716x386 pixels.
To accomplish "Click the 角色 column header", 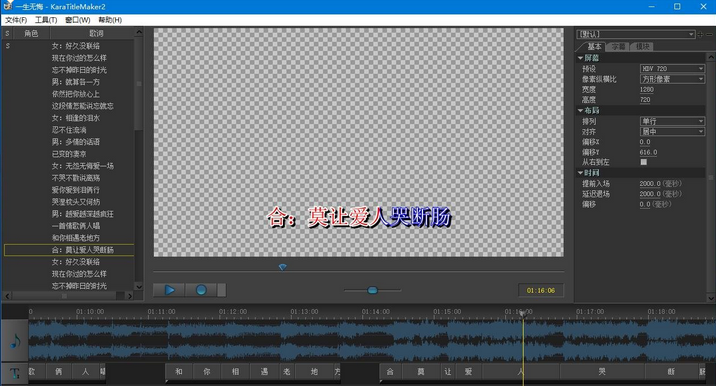I will (x=31, y=33).
